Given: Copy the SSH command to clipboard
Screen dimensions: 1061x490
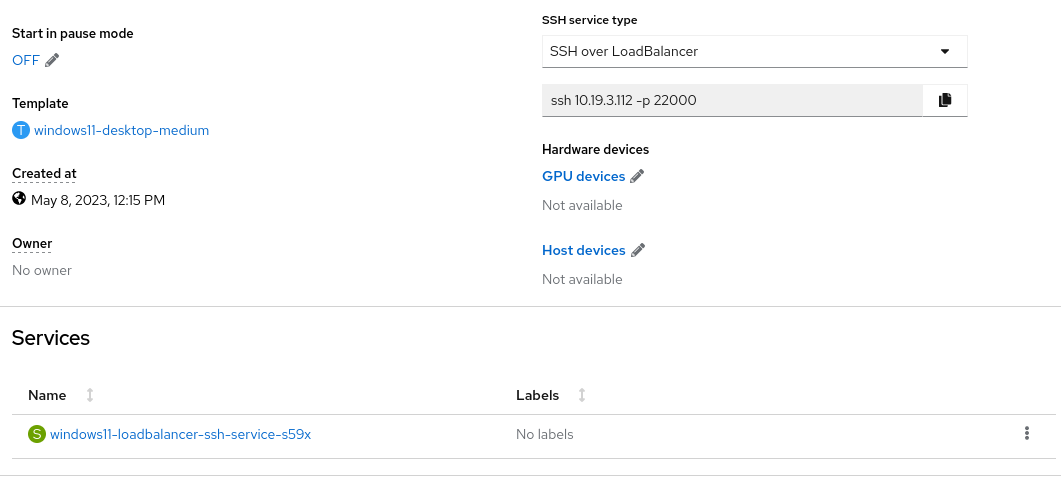Looking at the screenshot, I should (x=945, y=100).
